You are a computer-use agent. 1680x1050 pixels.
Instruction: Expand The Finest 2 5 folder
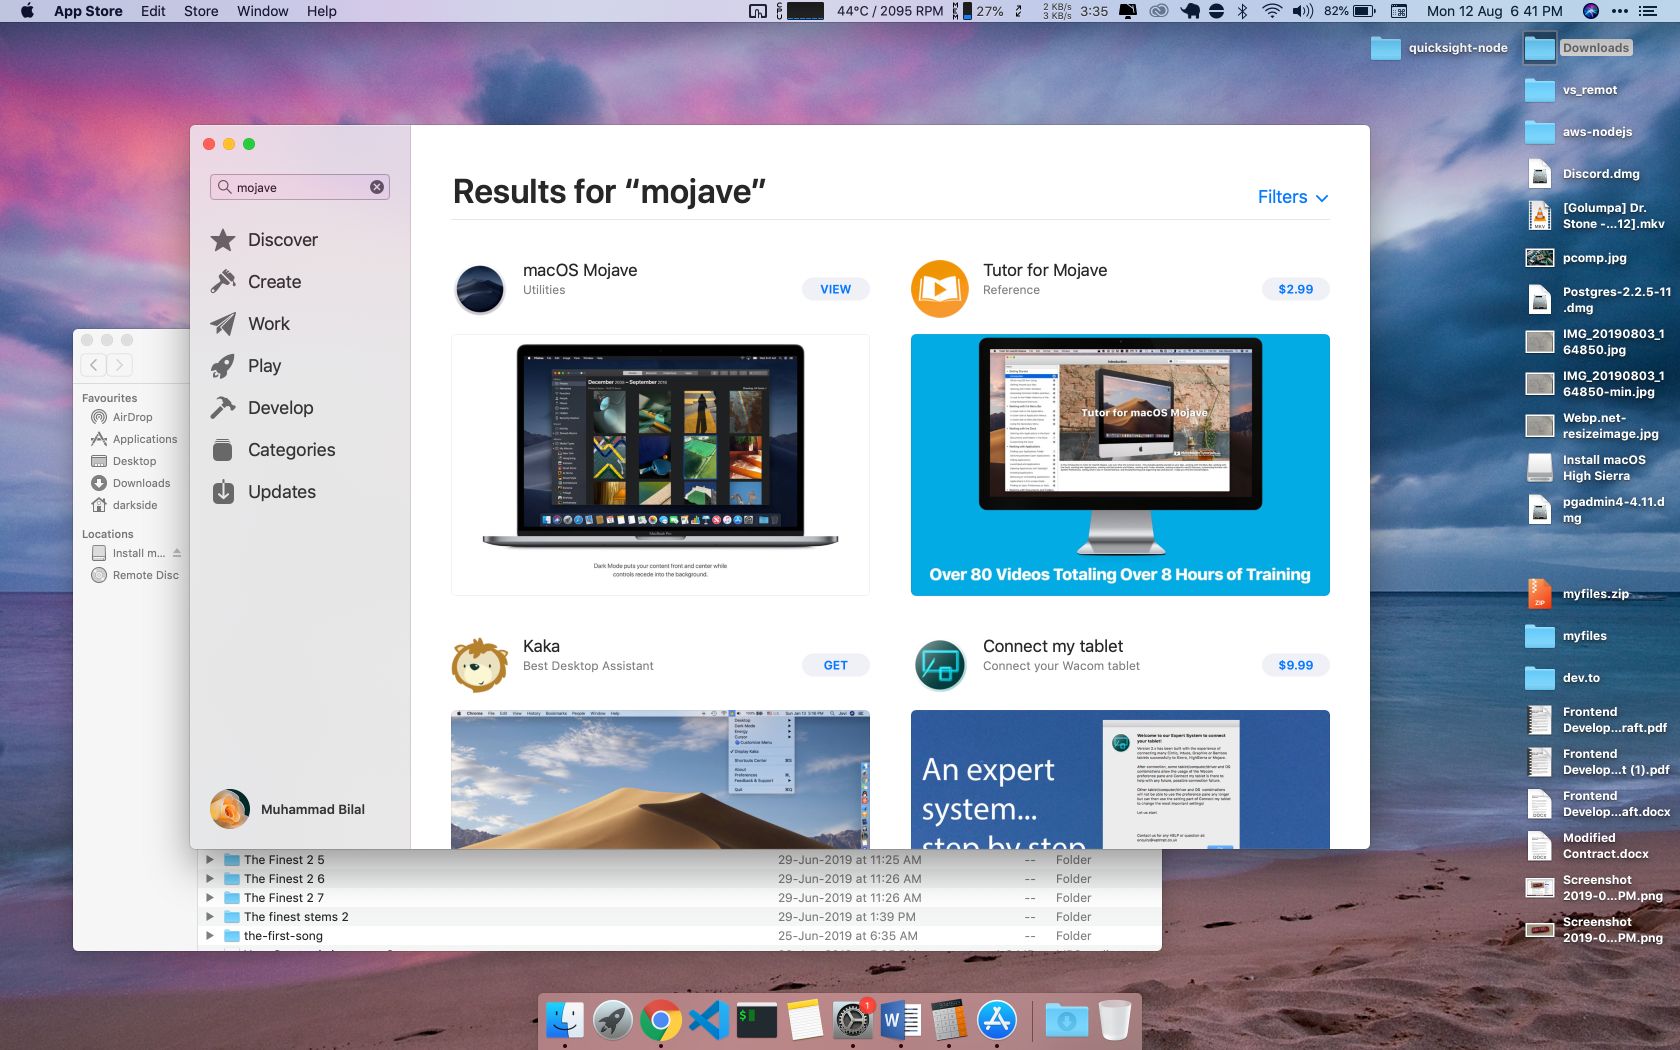click(210, 860)
